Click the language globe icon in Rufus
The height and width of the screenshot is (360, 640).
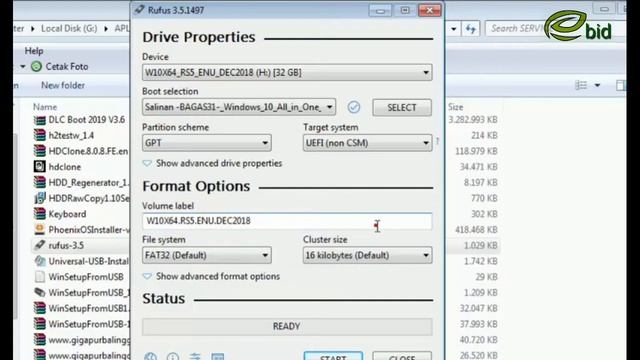tap(150, 356)
